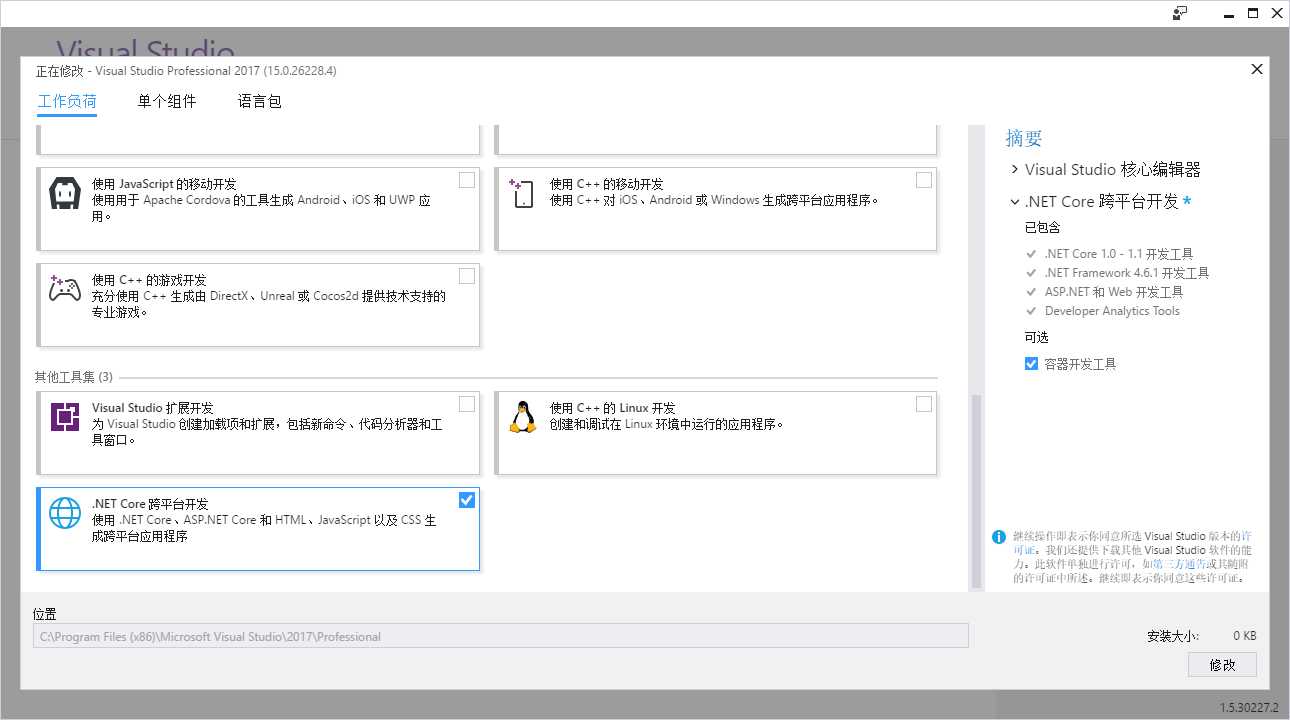
Task: Click the Visual Studio extension development icon
Action: (65, 416)
